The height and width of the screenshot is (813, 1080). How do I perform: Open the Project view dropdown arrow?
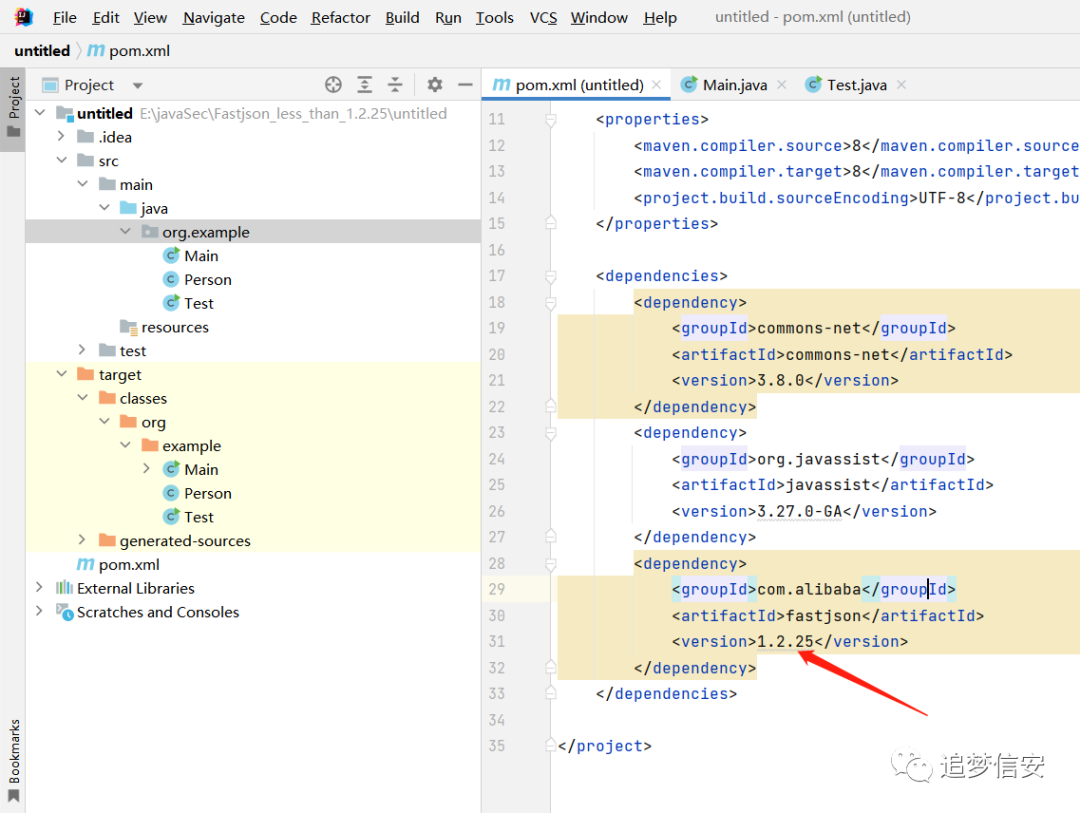(138, 85)
